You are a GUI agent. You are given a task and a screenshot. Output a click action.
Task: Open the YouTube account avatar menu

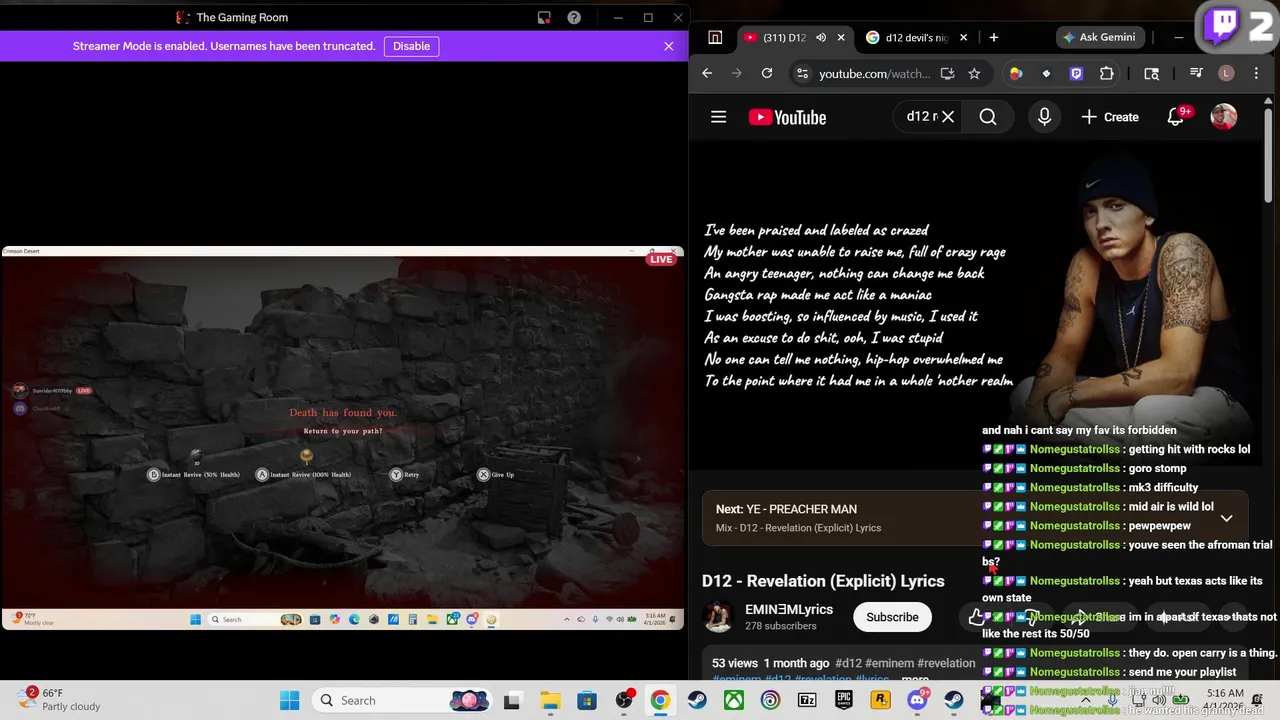pyautogui.click(x=1224, y=117)
